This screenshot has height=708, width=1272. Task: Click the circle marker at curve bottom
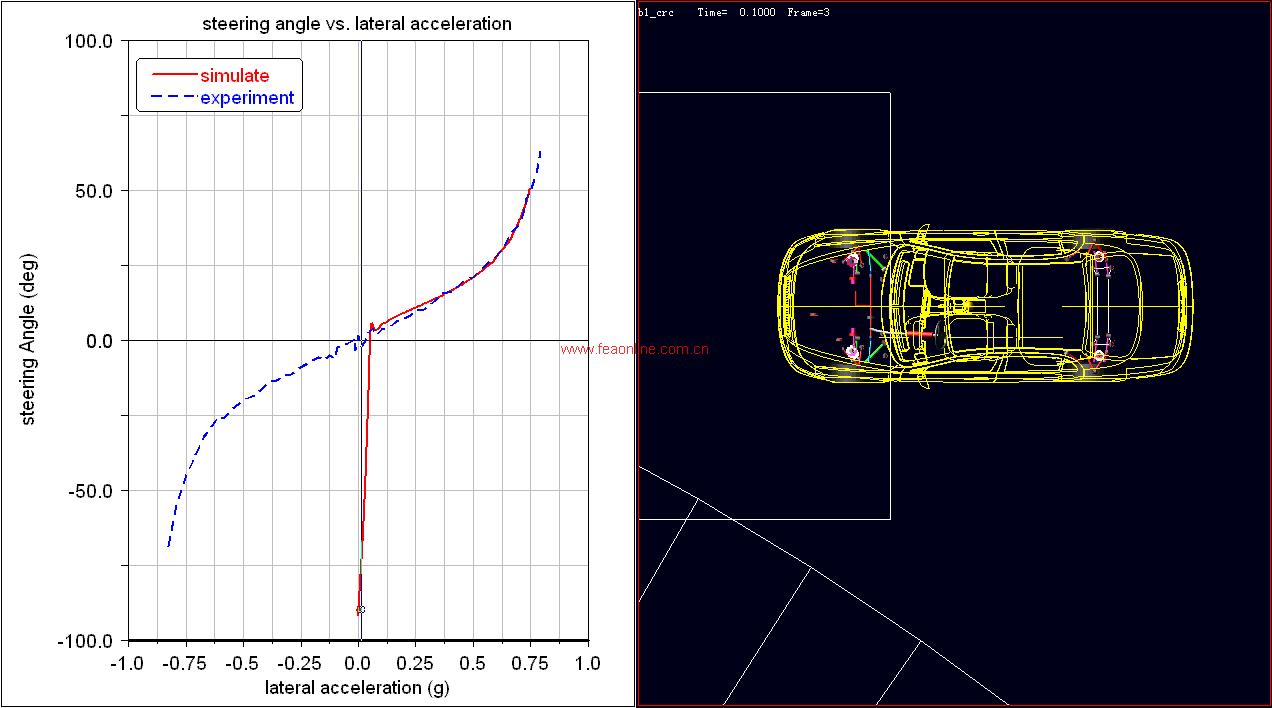360,609
